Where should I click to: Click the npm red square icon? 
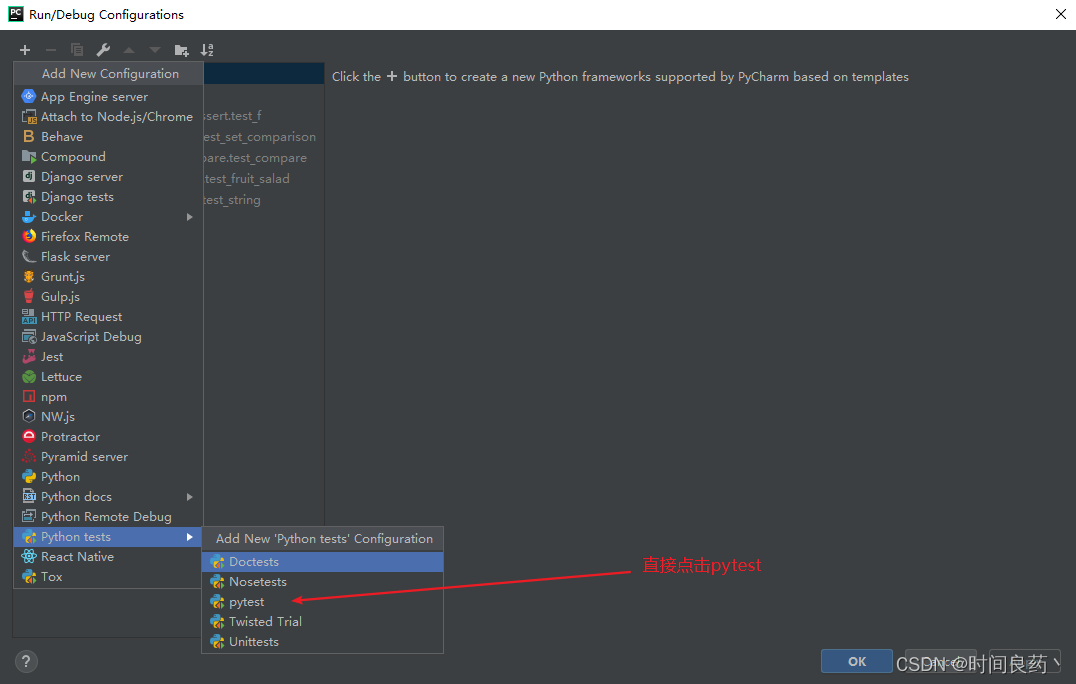(29, 397)
